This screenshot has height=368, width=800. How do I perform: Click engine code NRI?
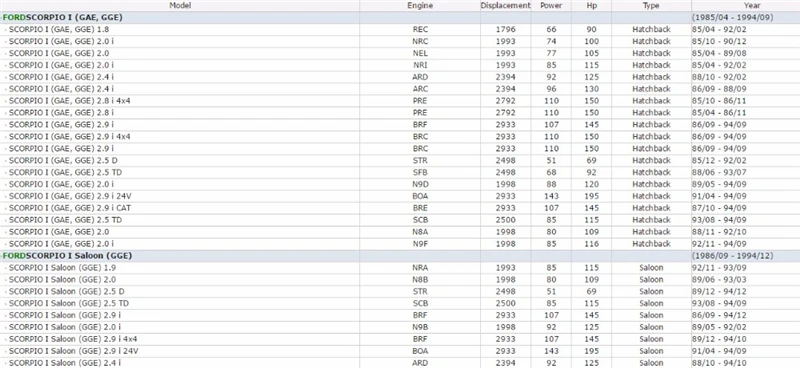click(420, 65)
